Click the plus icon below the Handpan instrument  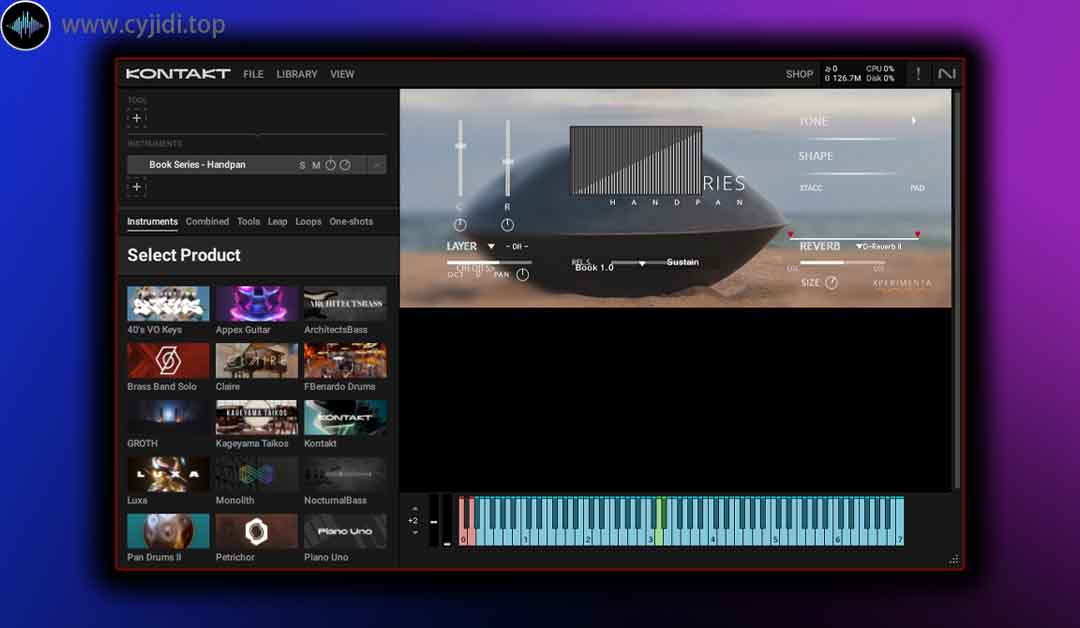click(x=137, y=187)
